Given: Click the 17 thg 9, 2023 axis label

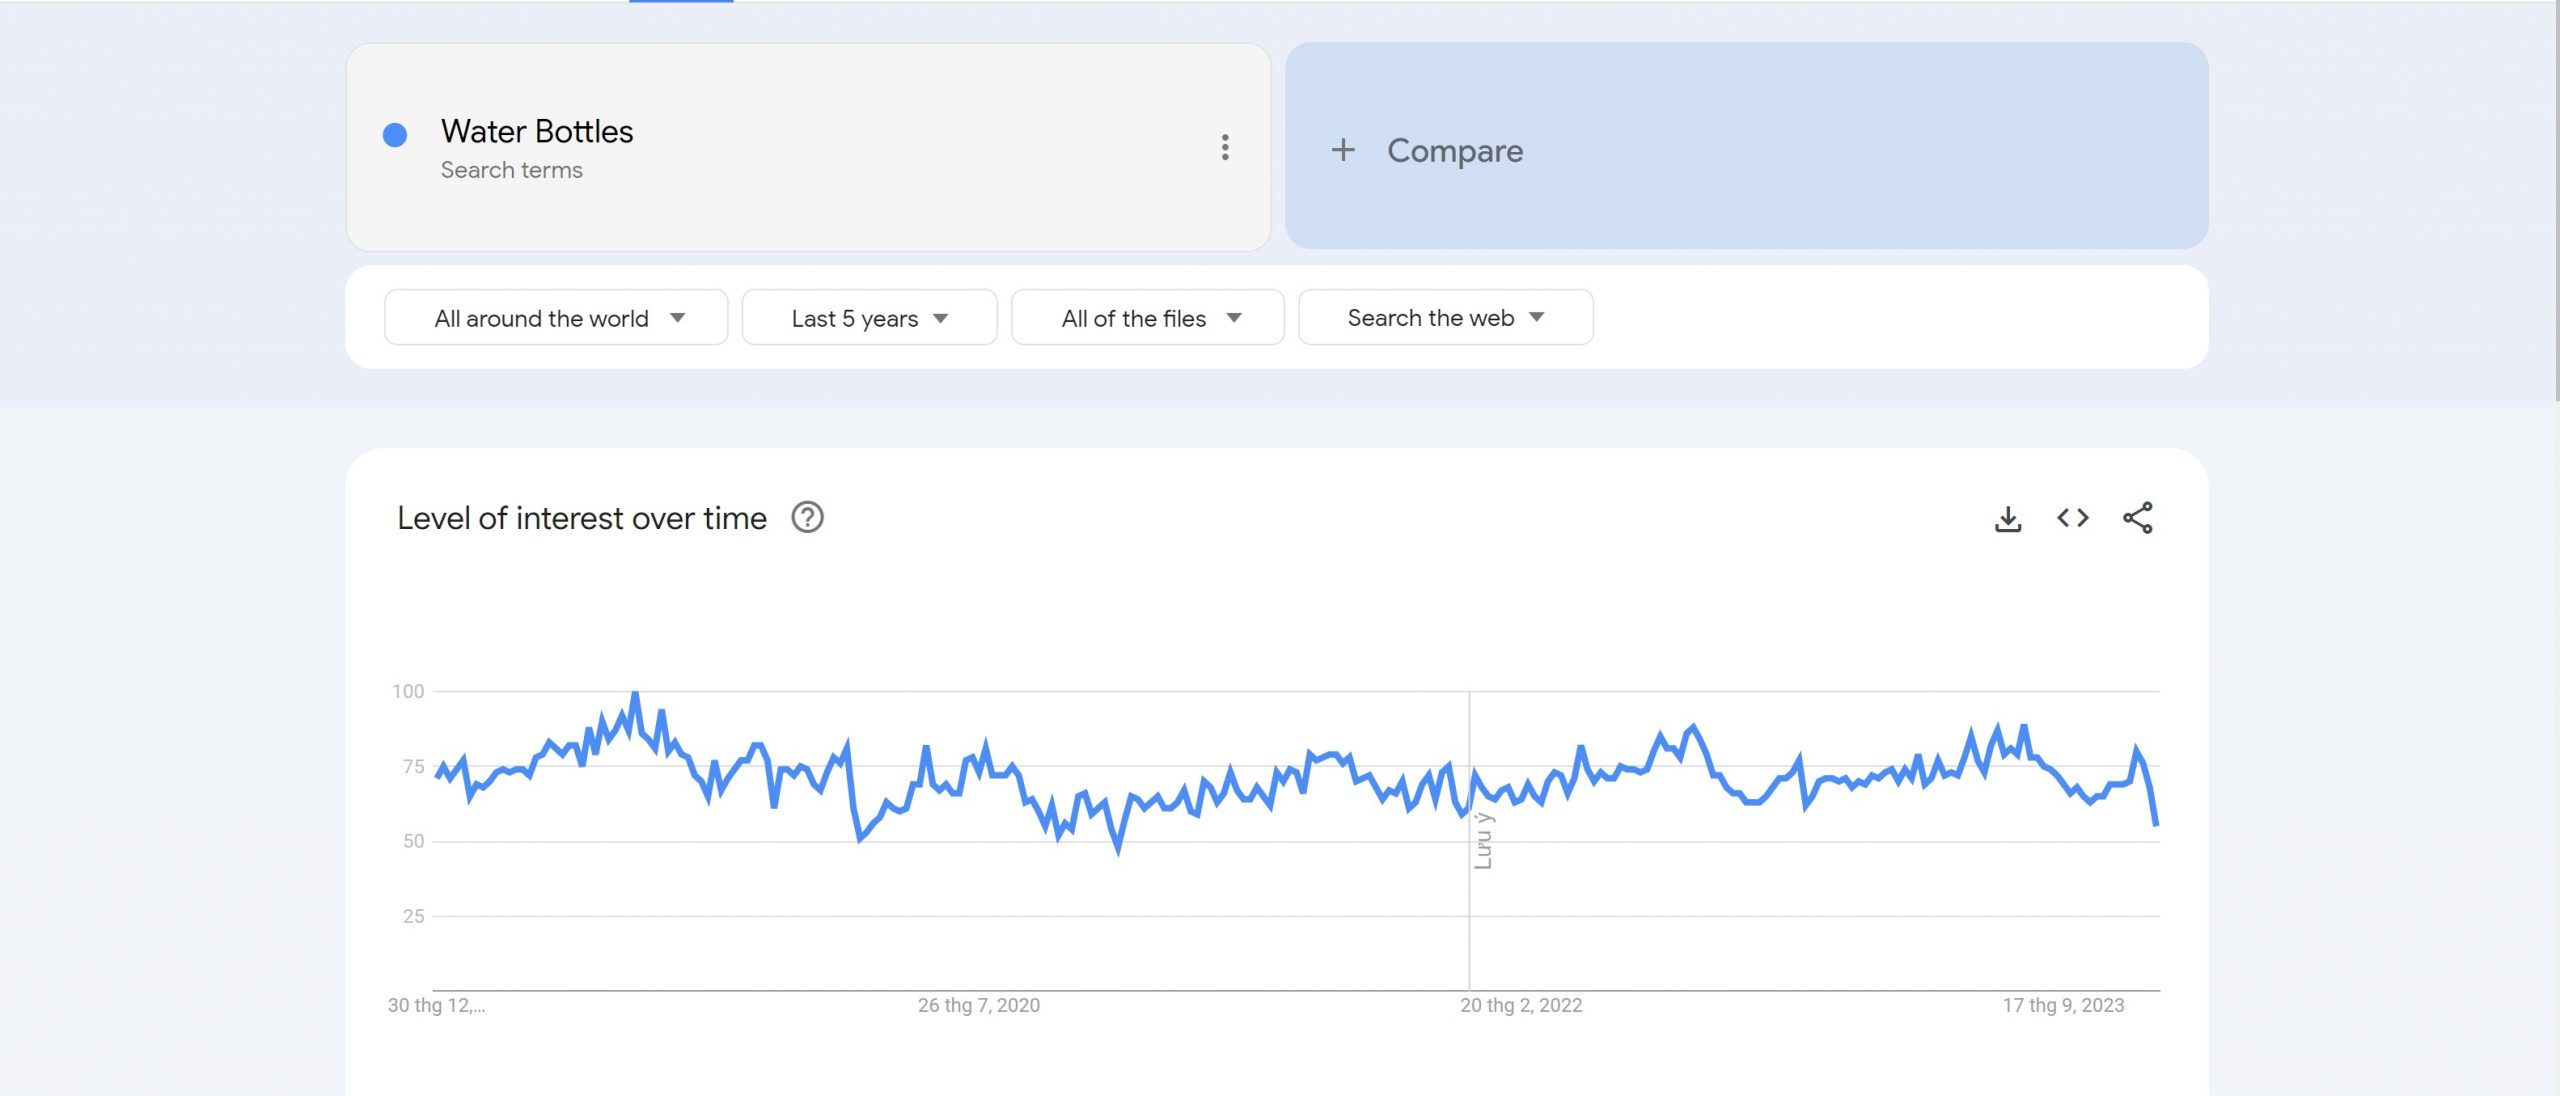Looking at the screenshot, I should [2063, 1006].
